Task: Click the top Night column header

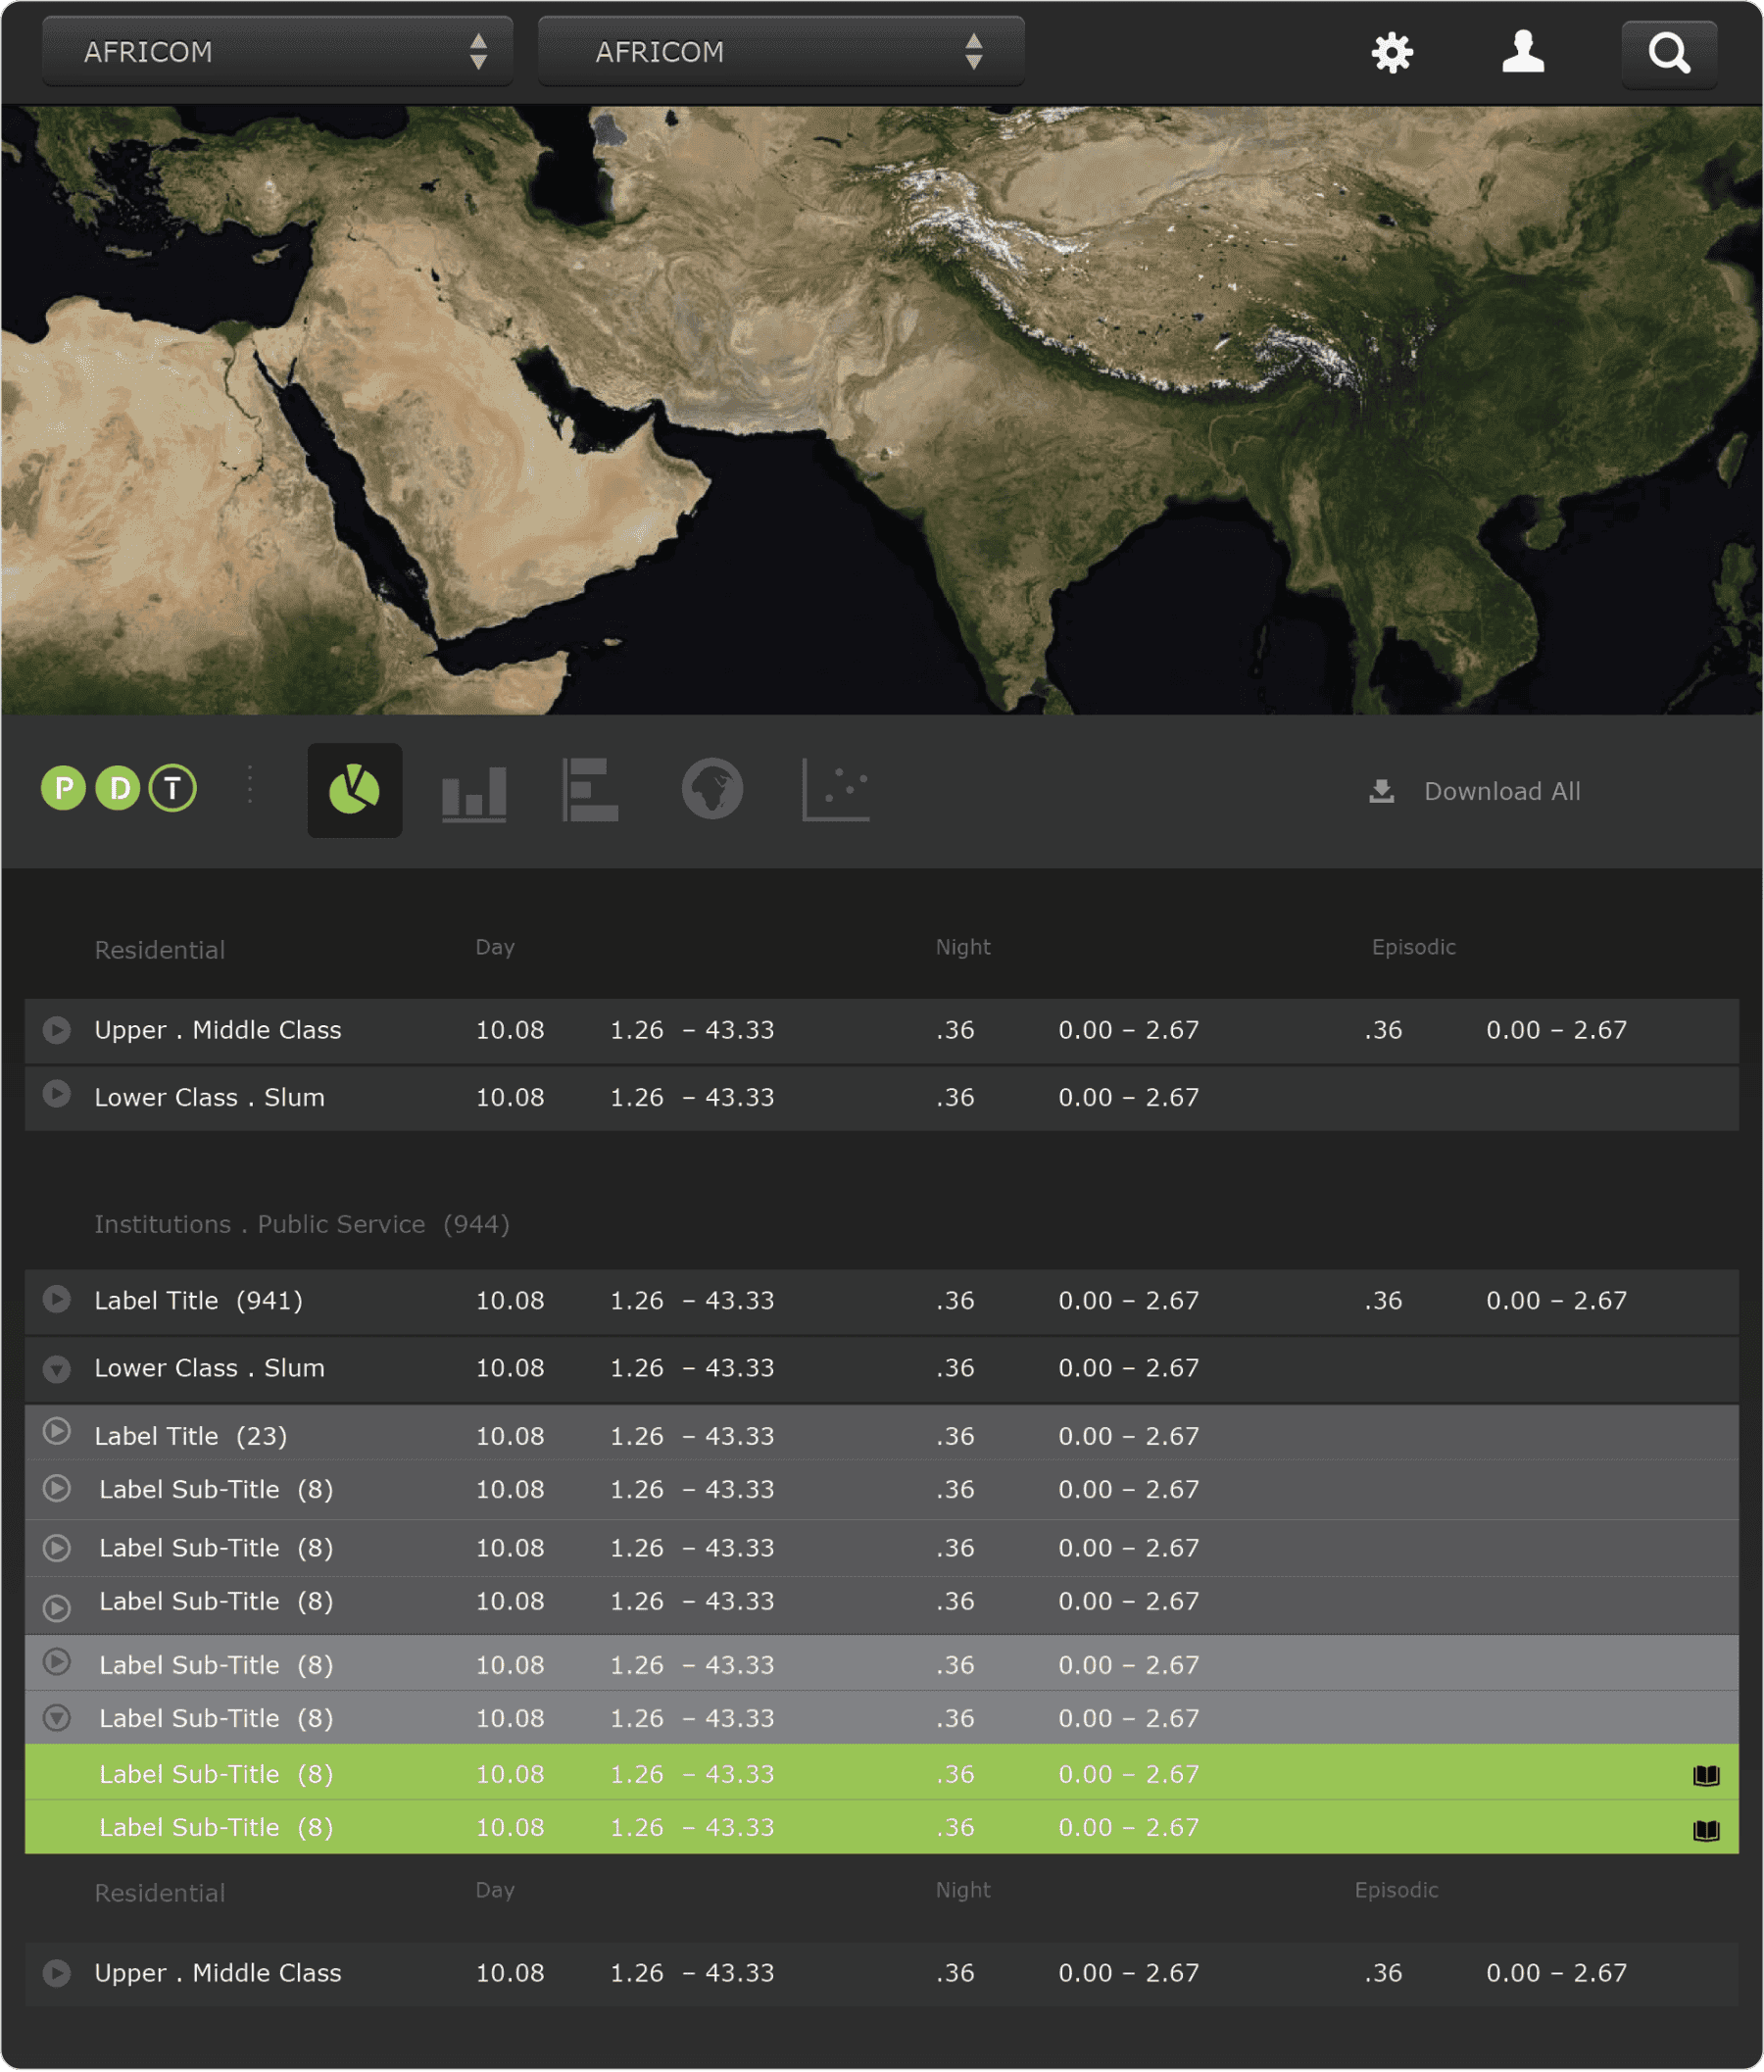Action: click(963, 947)
